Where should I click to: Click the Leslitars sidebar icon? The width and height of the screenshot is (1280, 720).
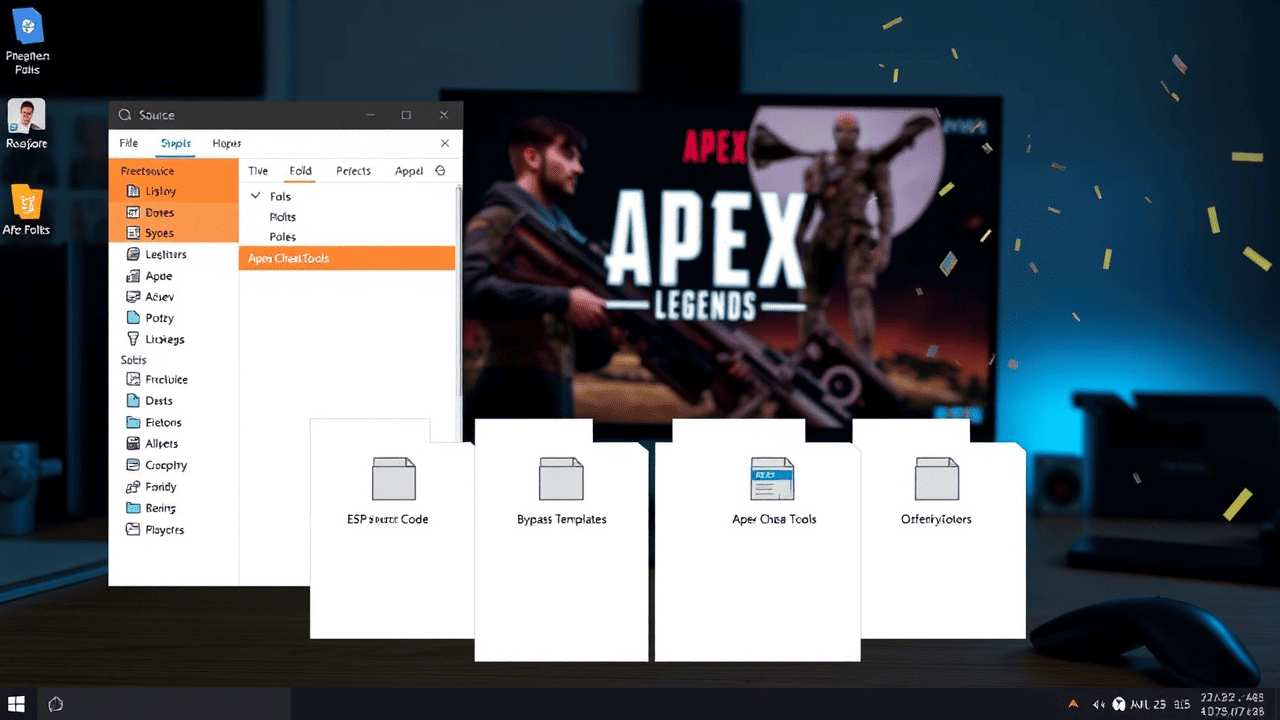135,254
